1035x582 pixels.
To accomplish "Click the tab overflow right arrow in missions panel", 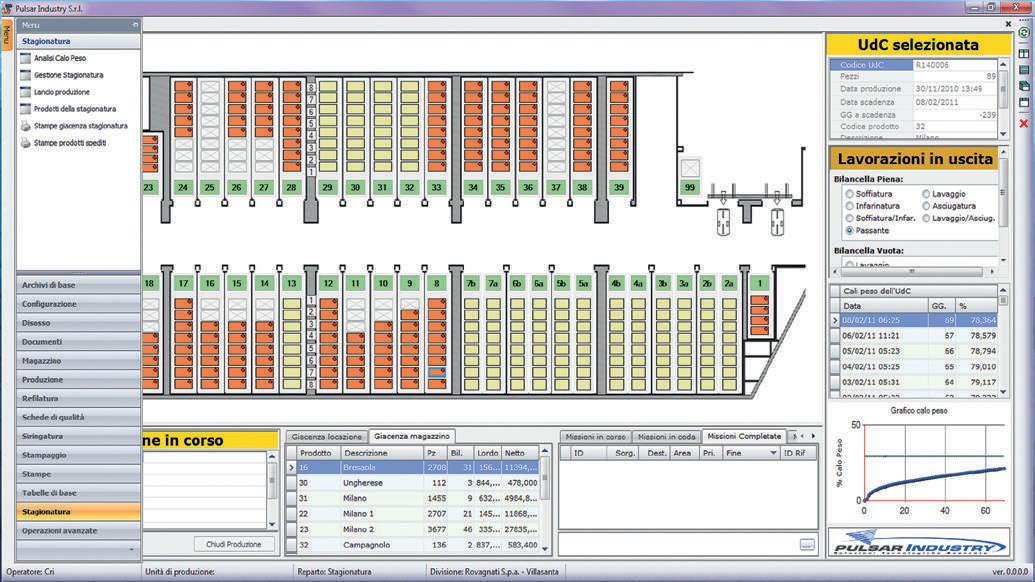I will click(813, 436).
